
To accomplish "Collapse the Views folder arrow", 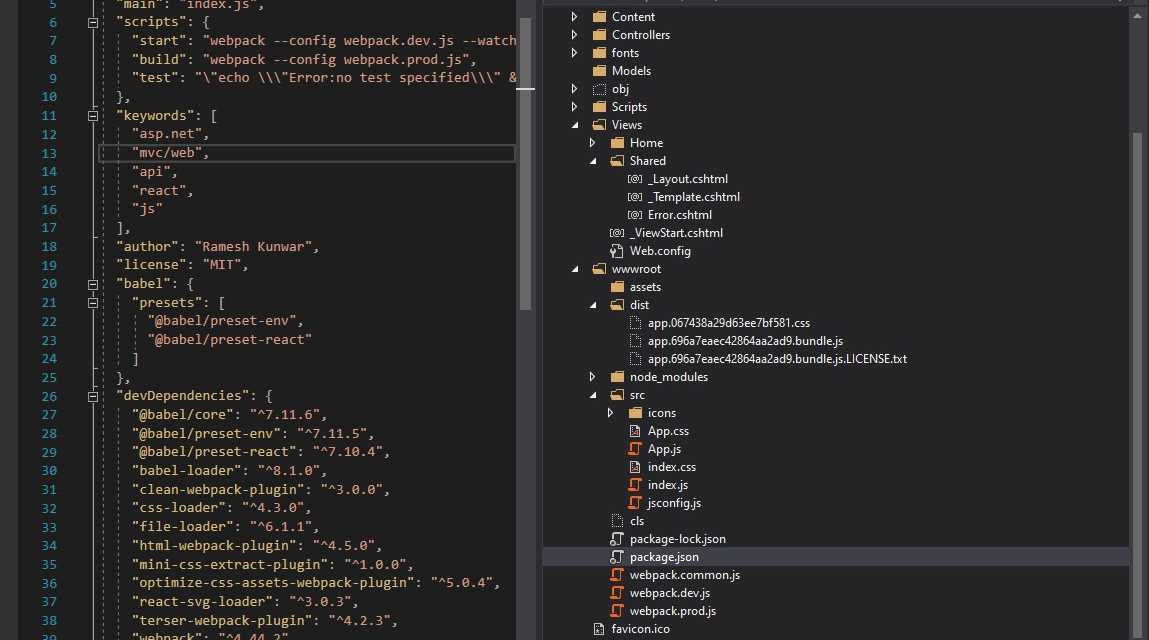I will 574,125.
